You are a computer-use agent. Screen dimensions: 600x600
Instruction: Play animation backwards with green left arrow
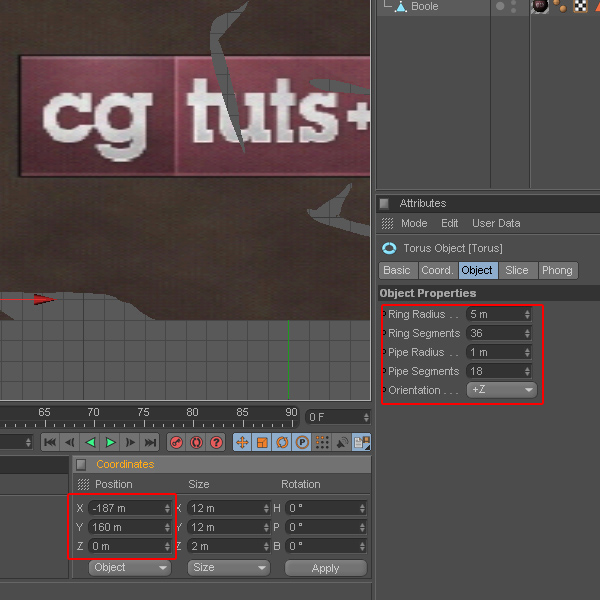pos(90,443)
